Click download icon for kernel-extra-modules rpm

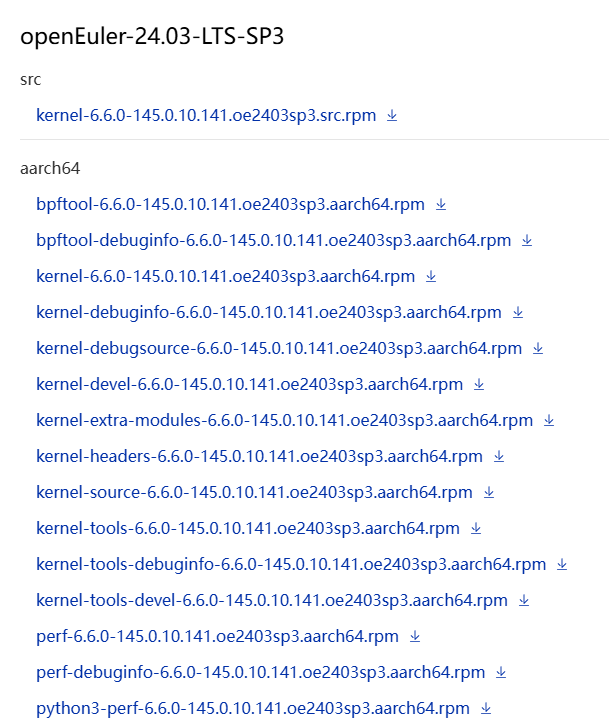[x=549, y=421]
